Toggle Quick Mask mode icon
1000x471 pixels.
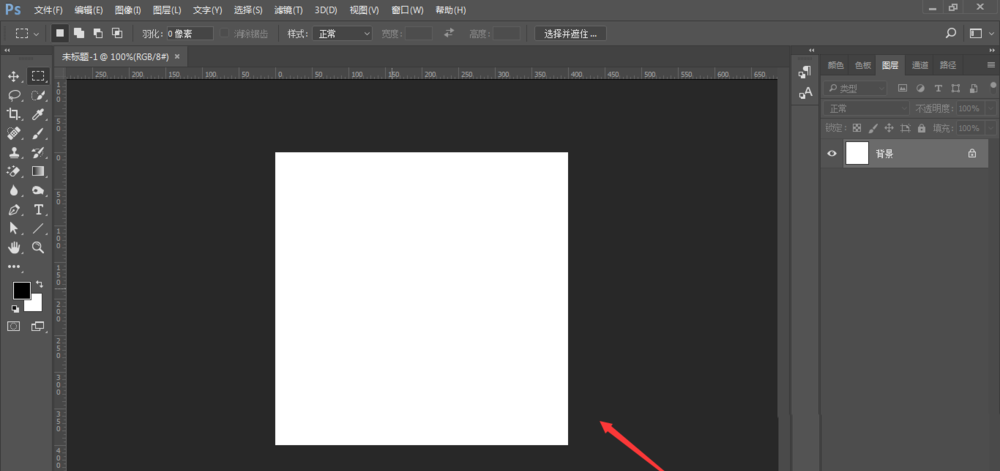tap(14, 326)
